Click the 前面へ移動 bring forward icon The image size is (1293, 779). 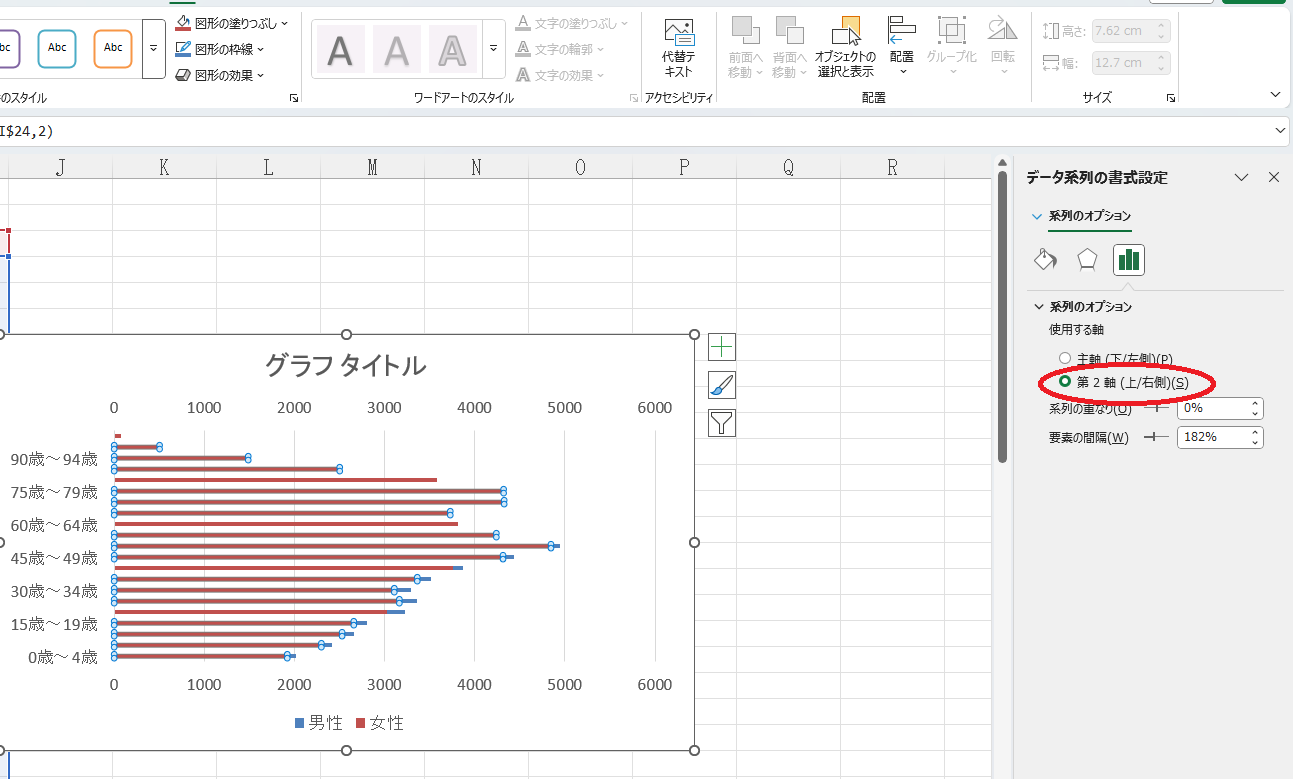(x=745, y=30)
